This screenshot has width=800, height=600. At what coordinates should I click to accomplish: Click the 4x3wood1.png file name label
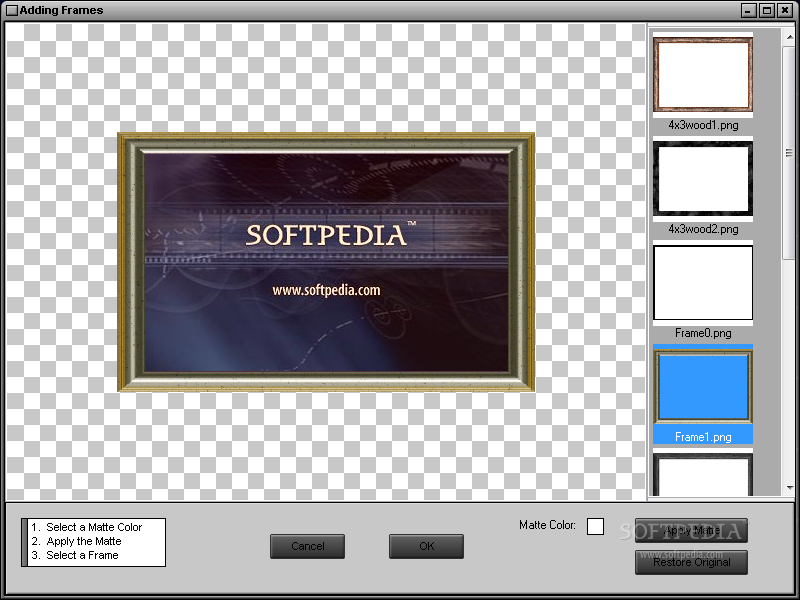(x=703, y=125)
